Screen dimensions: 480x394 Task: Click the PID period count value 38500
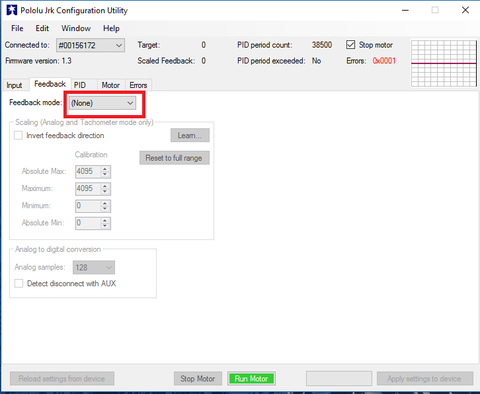(322, 45)
